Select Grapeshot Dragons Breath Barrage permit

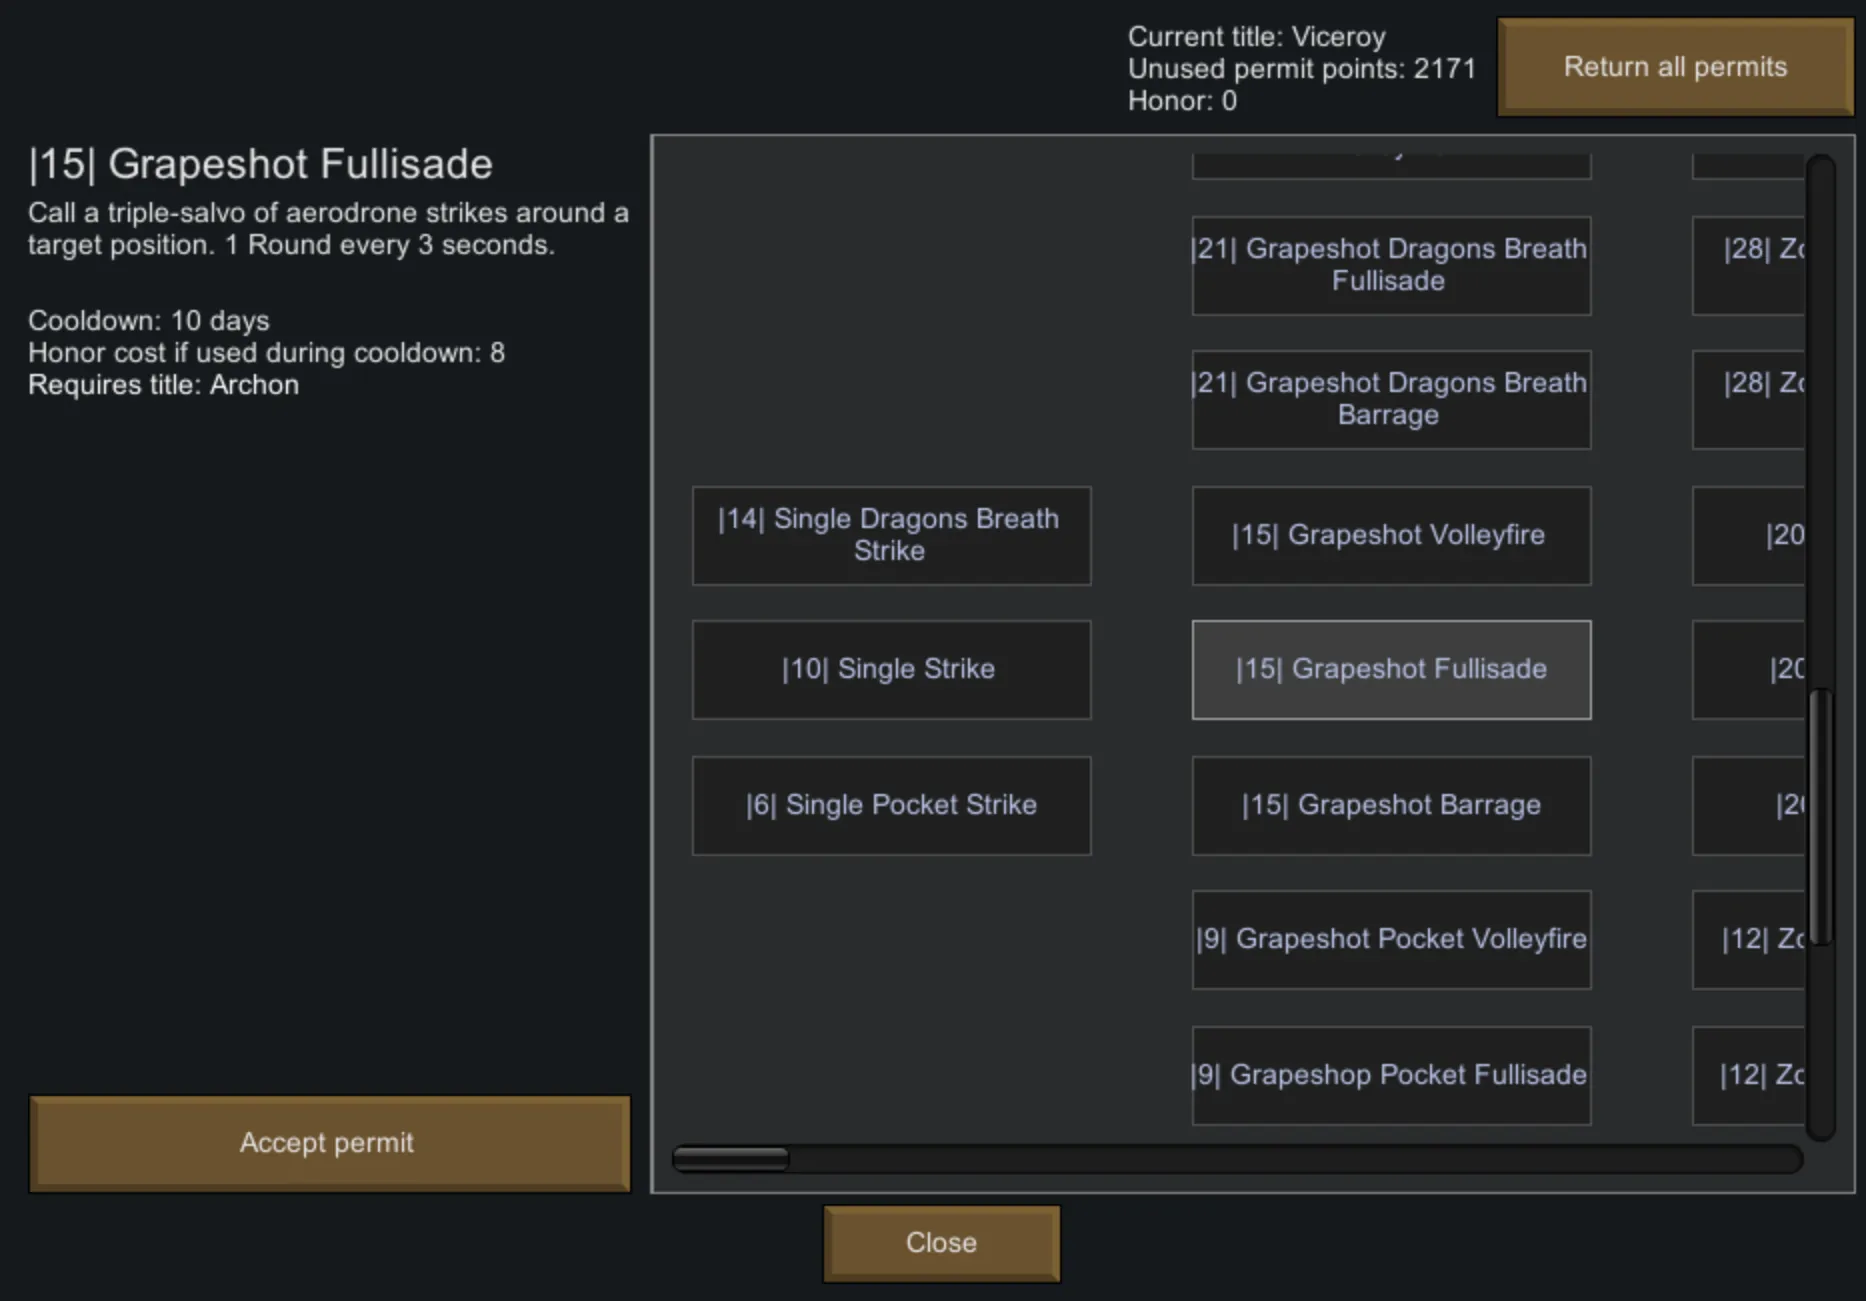1390,399
